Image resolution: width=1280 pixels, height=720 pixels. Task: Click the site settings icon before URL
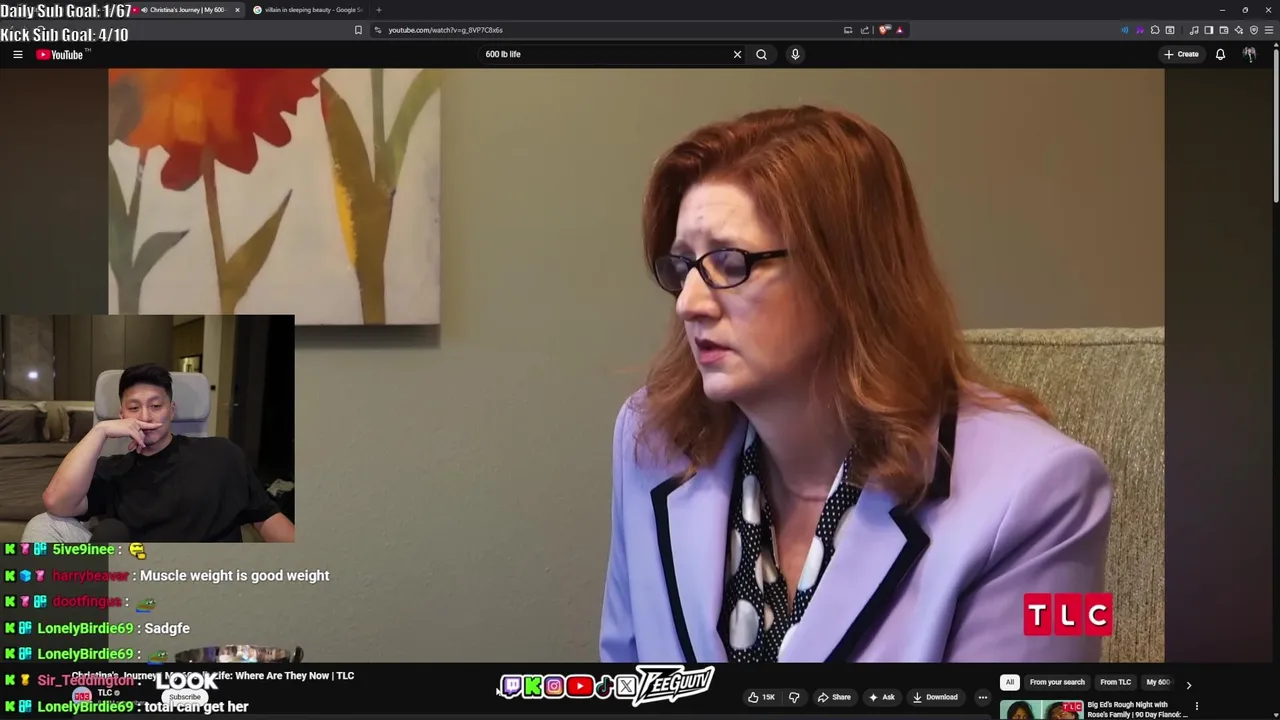378,30
